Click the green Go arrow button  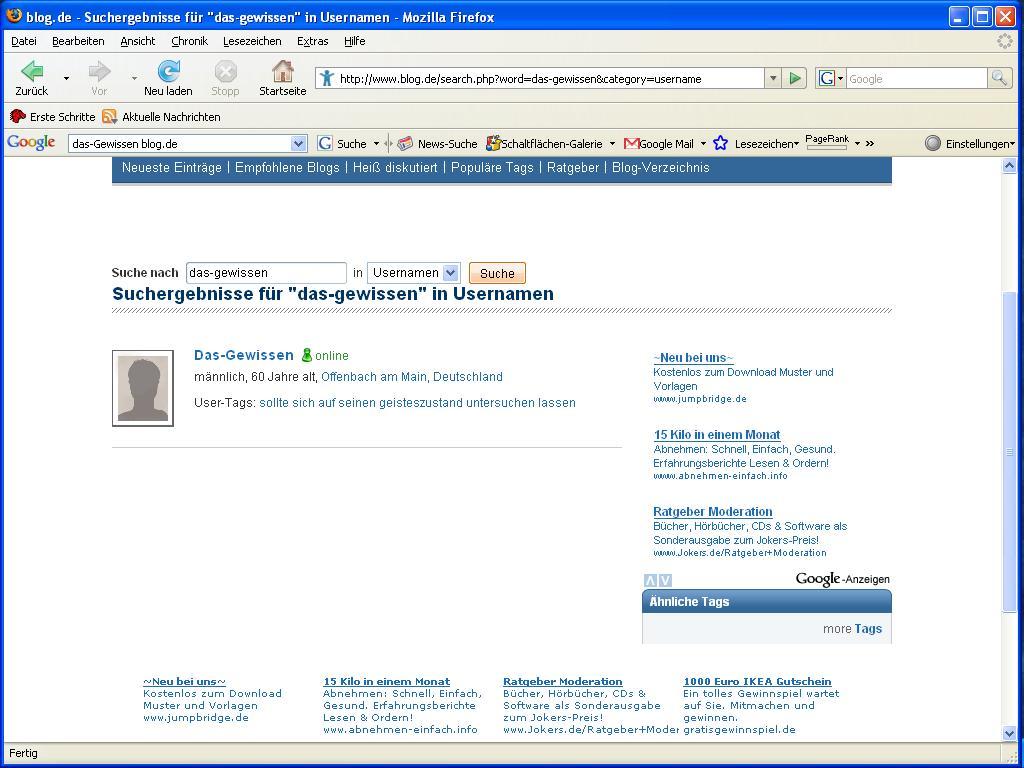point(795,78)
